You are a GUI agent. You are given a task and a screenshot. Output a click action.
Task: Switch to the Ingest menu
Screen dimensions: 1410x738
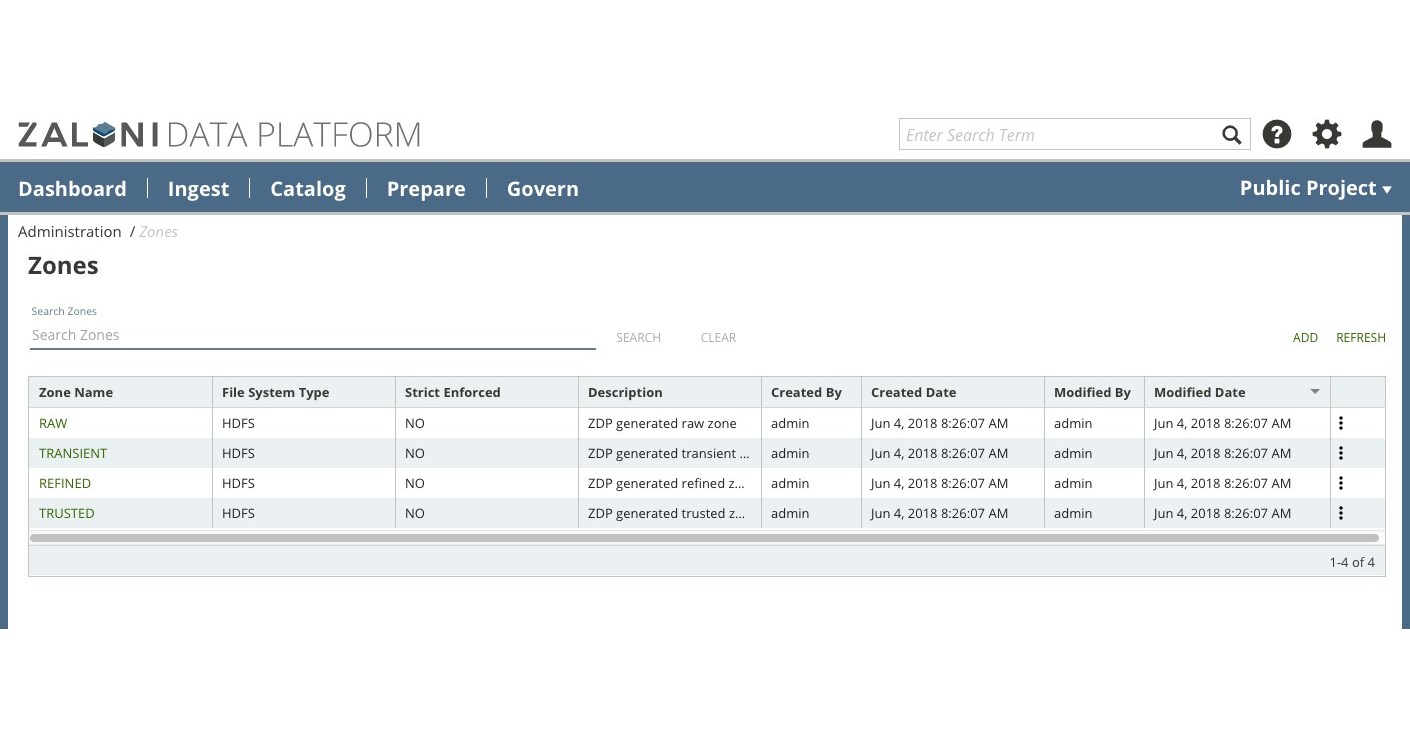[198, 188]
